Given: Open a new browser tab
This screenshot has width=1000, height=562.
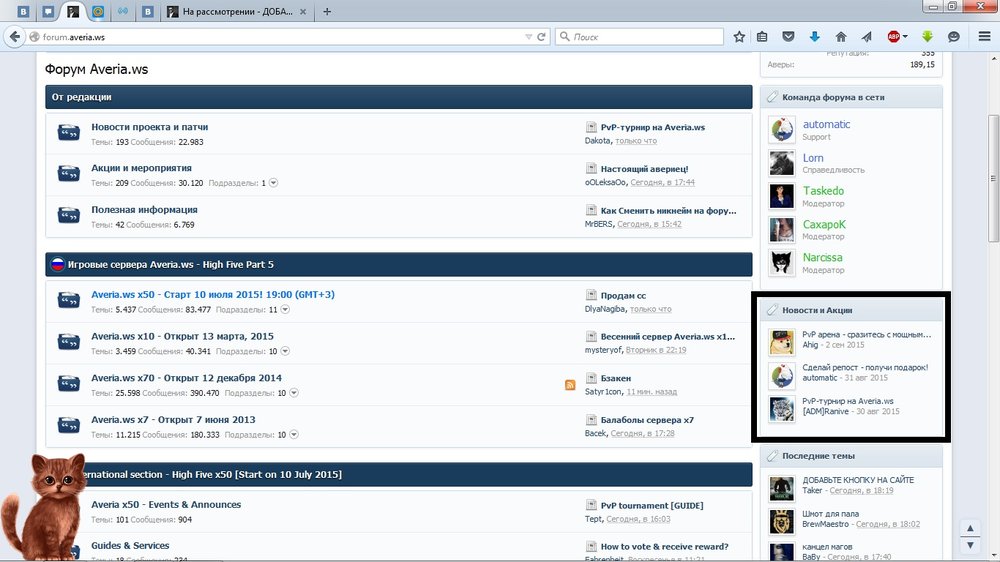Looking at the screenshot, I should pos(327,12).
